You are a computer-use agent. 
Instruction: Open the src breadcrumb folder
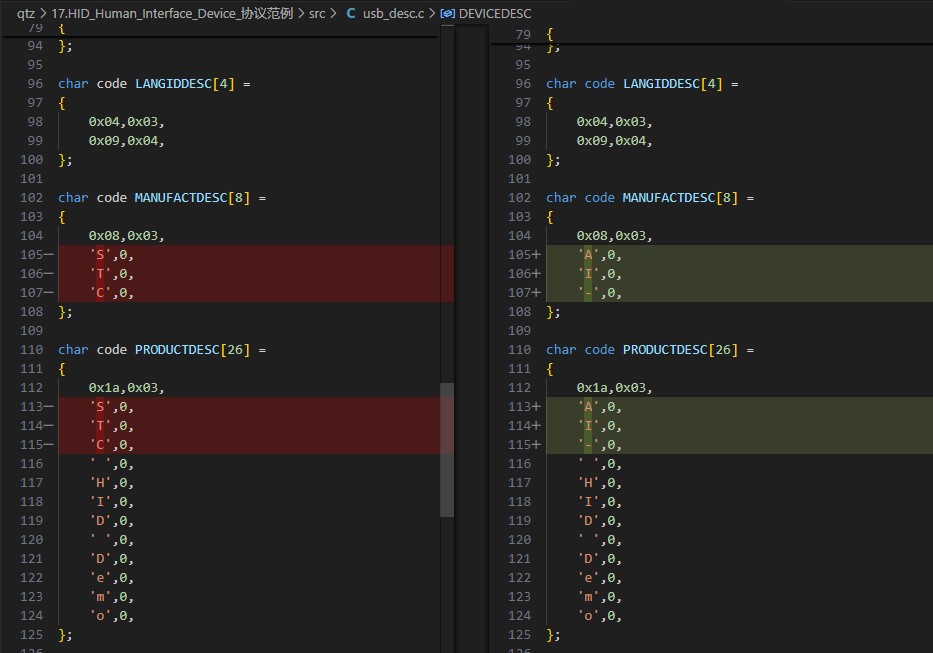click(x=317, y=14)
